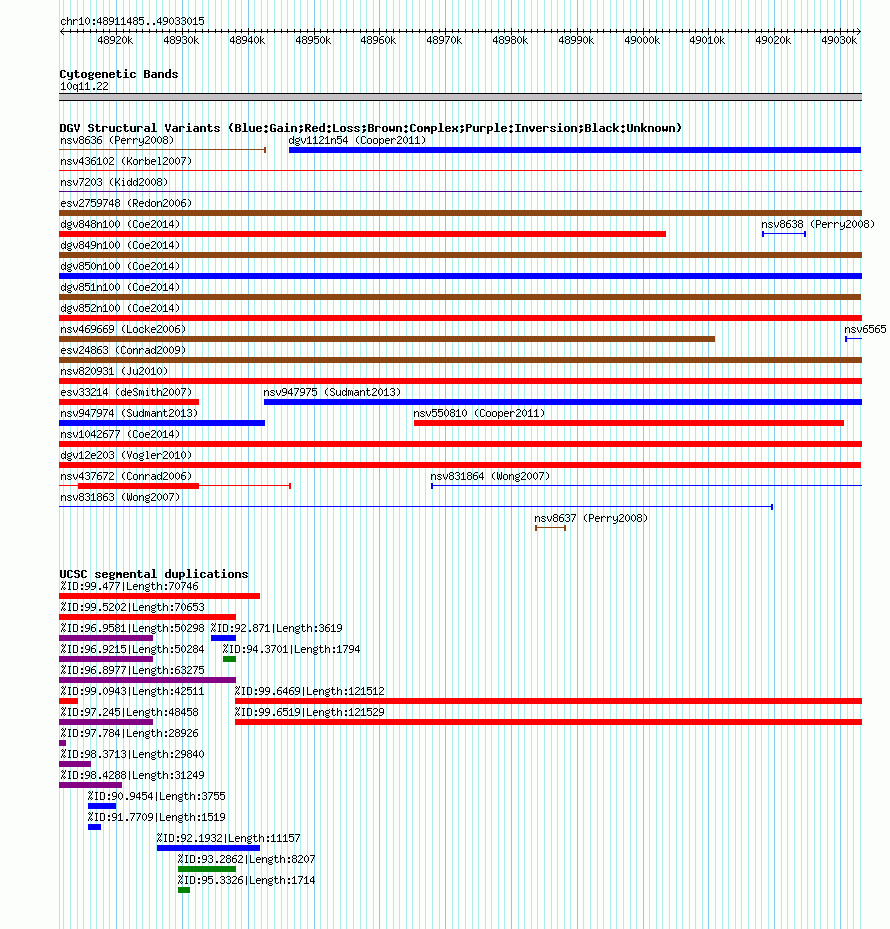Select the %ID:96.9581 Length:50298 purple bar

[x=106, y=638]
